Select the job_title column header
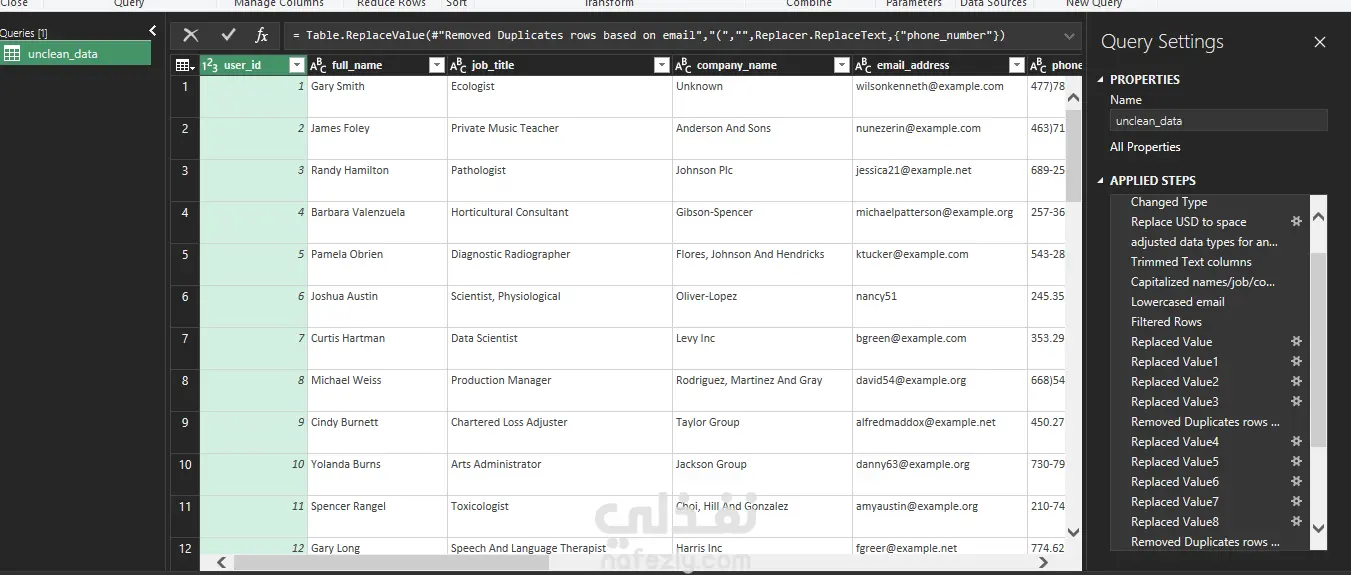The width and height of the screenshot is (1351, 575). click(x=560, y=65)
